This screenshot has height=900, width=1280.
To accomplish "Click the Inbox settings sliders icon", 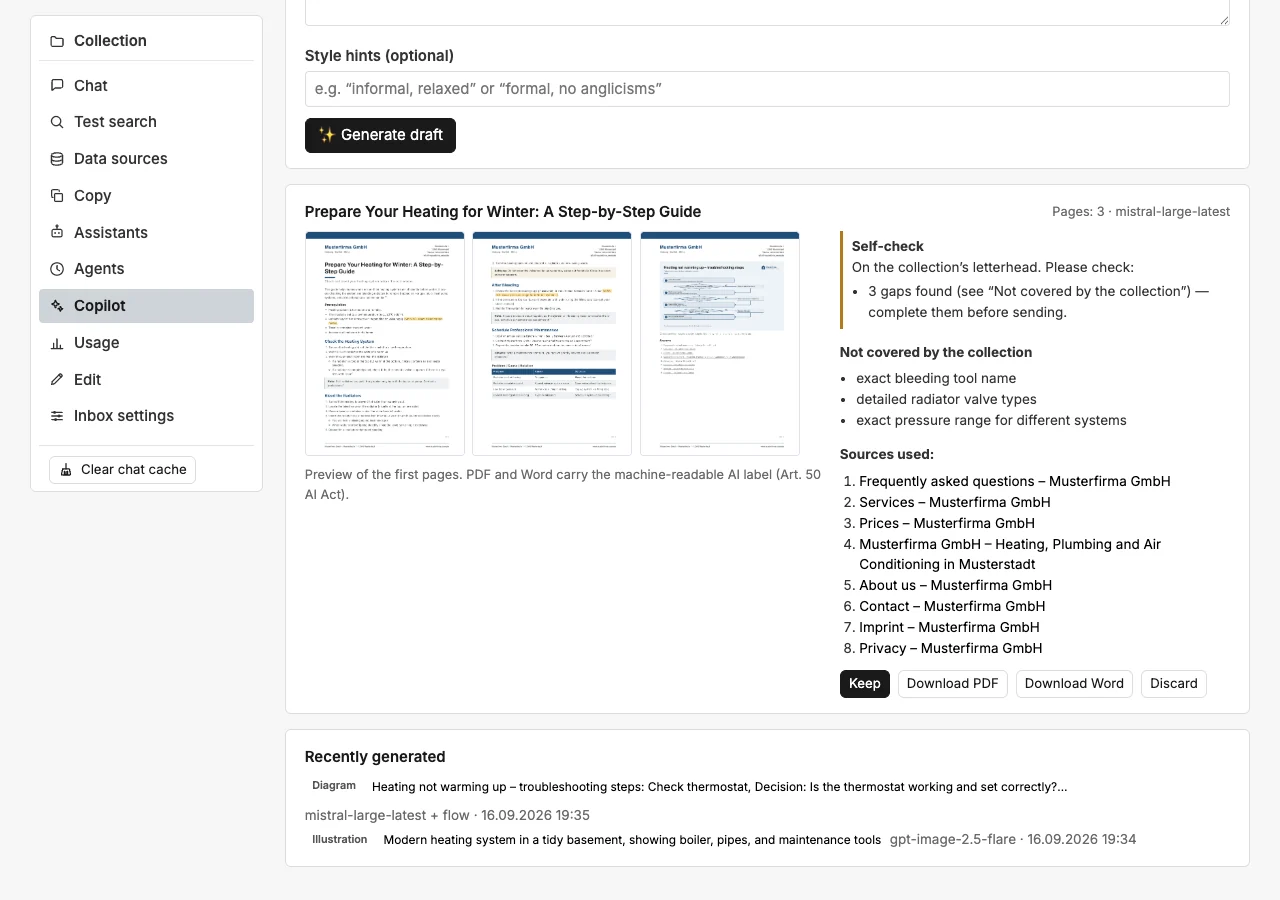I will pos(57,416).
